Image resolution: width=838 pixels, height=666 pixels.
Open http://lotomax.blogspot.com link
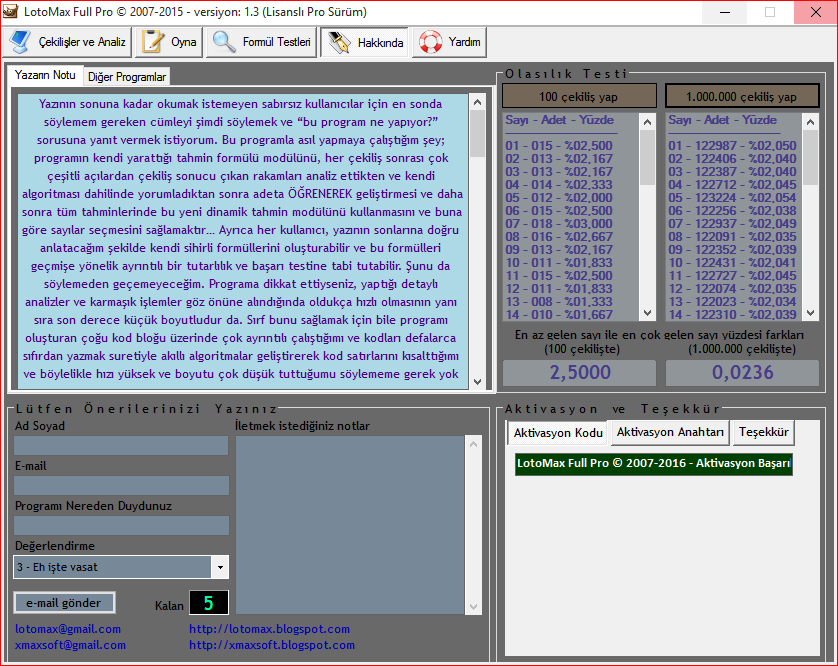[269, 629]
